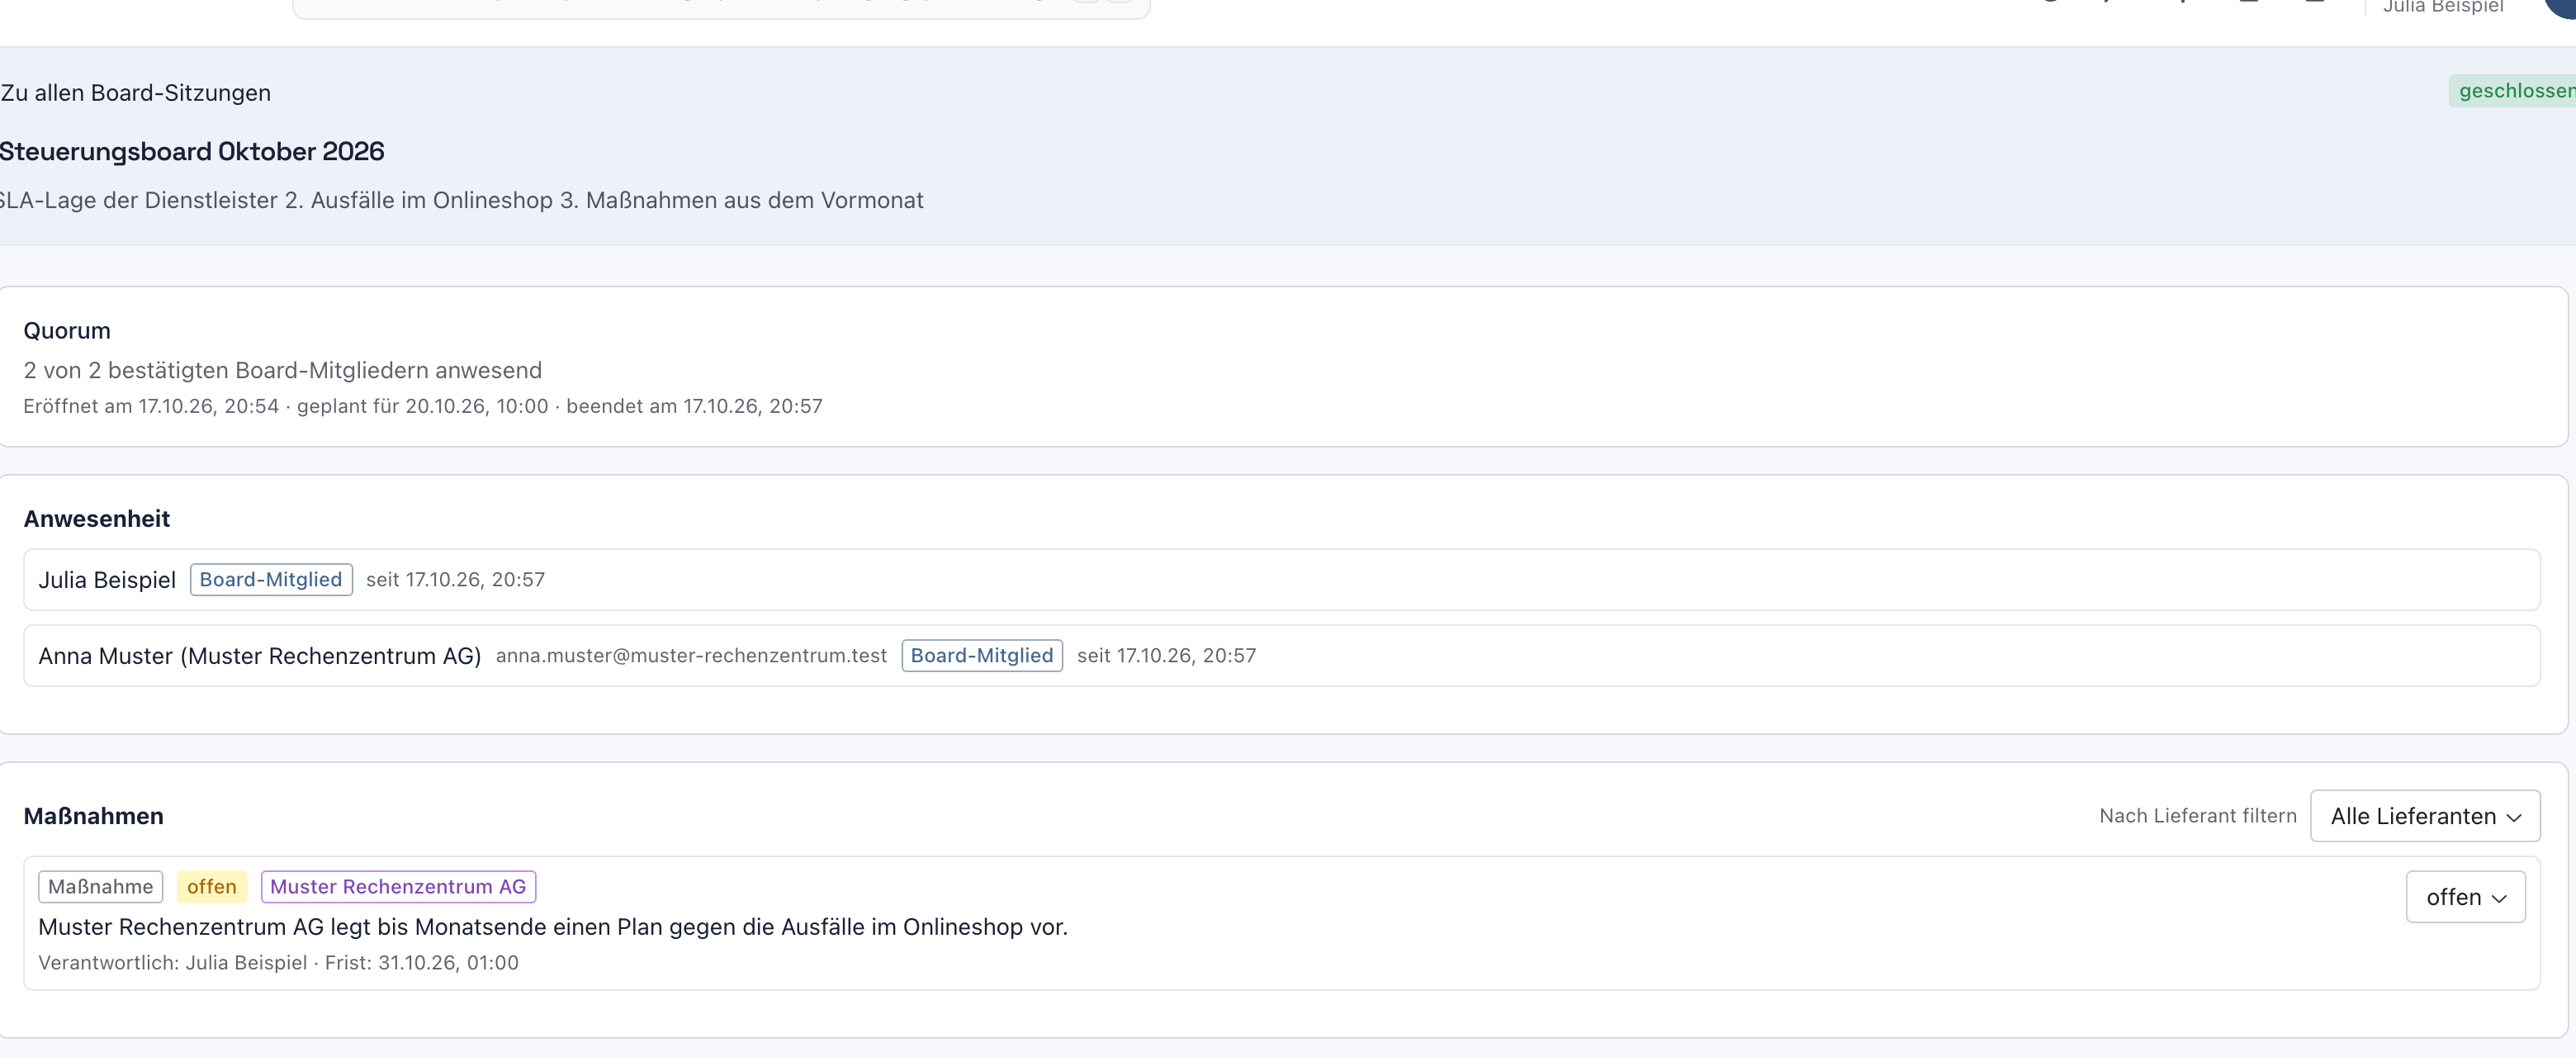Click the 'Steuerungsboard Oktober 2026' heading
Viewport: 2576px width, 1057px height.
click(192, 152)
